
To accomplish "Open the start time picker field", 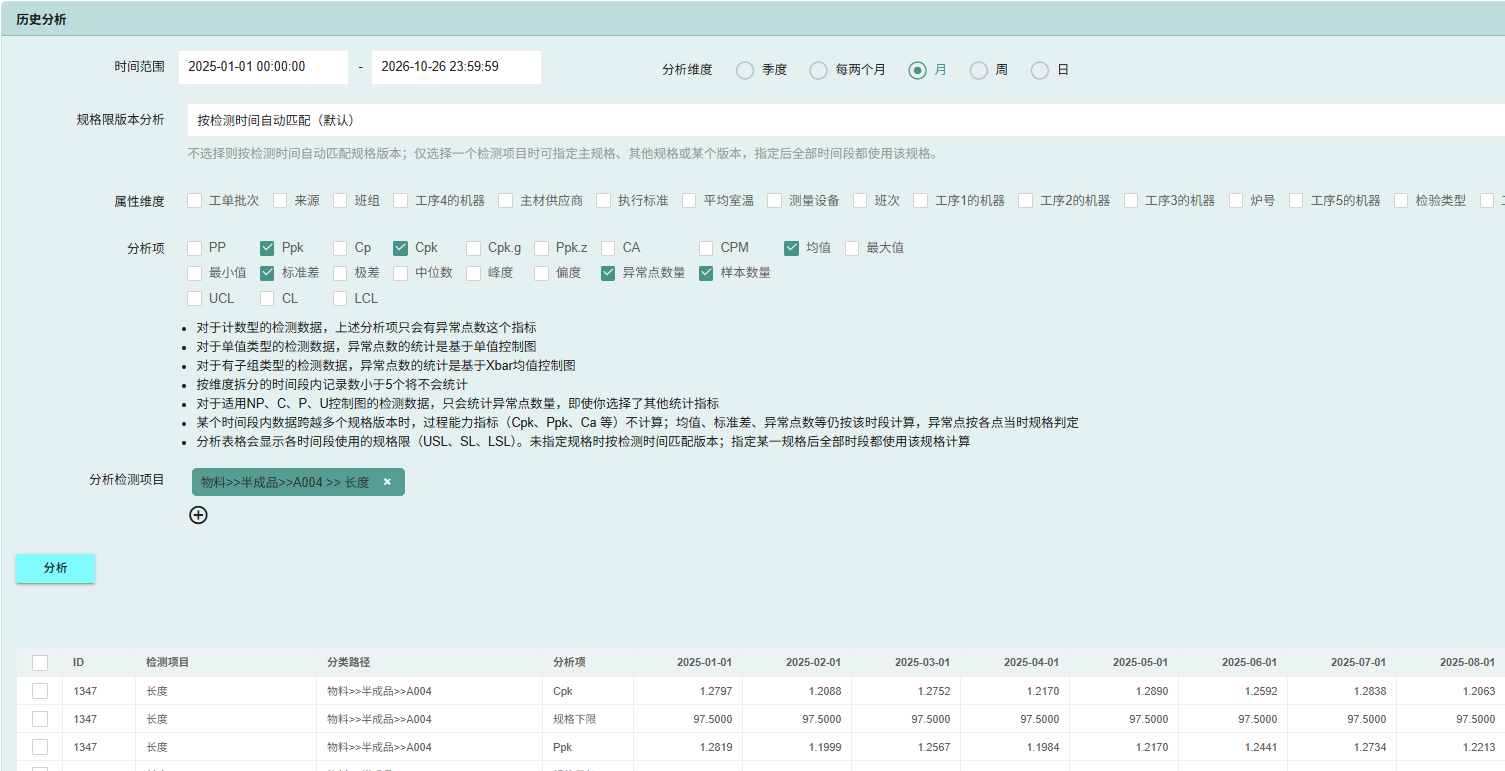I will tap(264, 67).
